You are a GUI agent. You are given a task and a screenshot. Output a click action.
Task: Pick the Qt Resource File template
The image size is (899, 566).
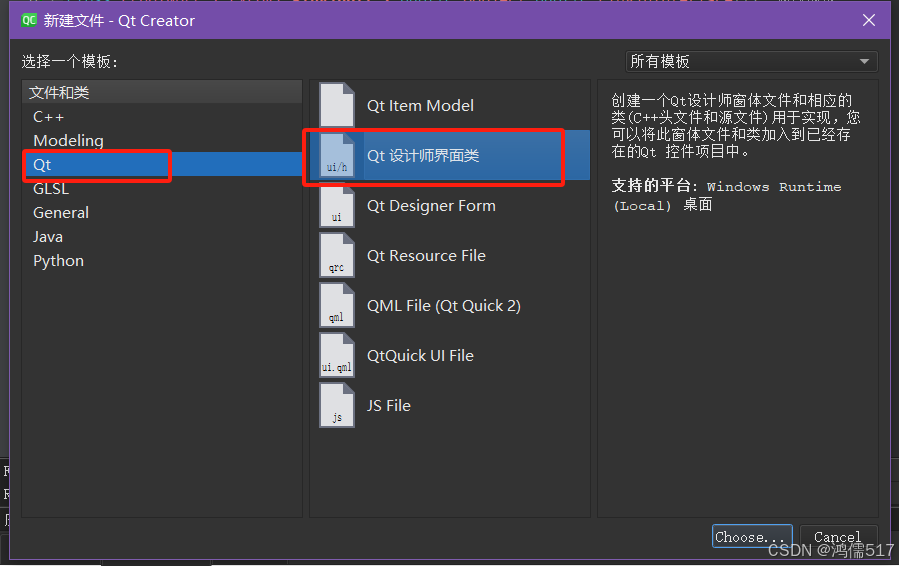(x=450, y=255)
